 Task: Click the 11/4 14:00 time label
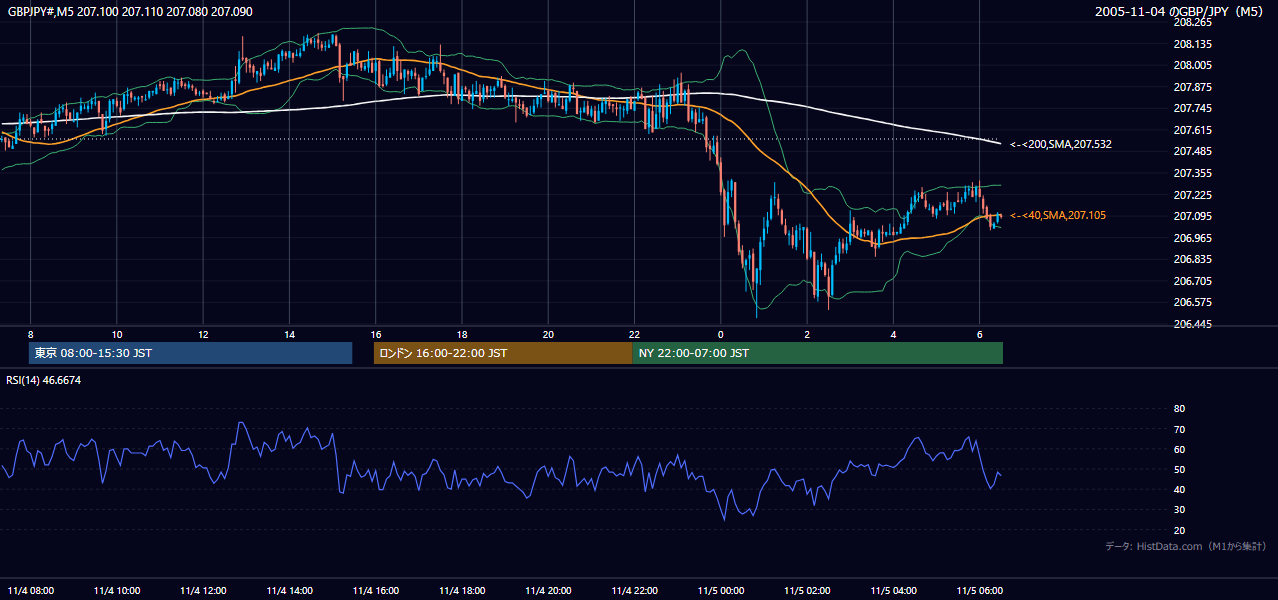(289, 590)
